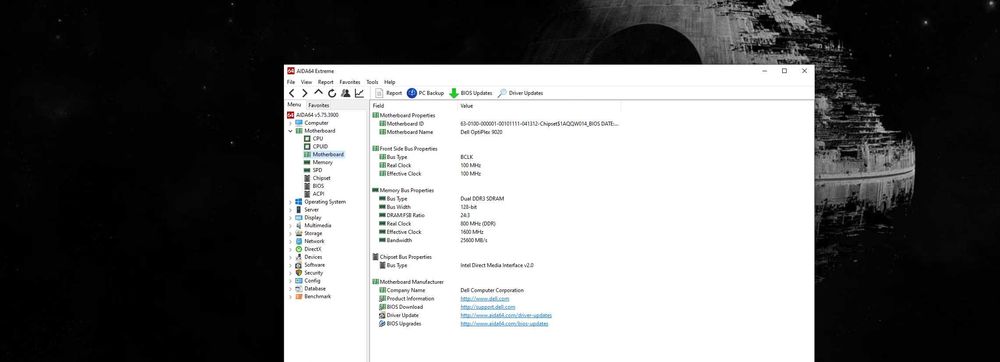Open the aida64.com/driver-updates link
The width and height of the screenshot is (1000, 362).
[506, 315]
